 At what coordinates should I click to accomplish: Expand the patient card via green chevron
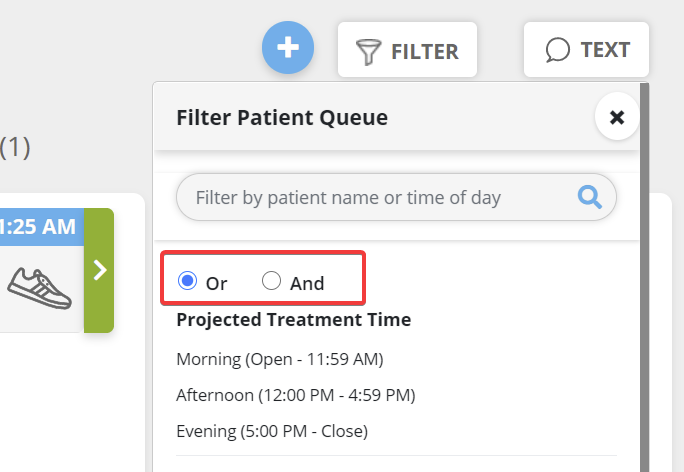point(99,270)
